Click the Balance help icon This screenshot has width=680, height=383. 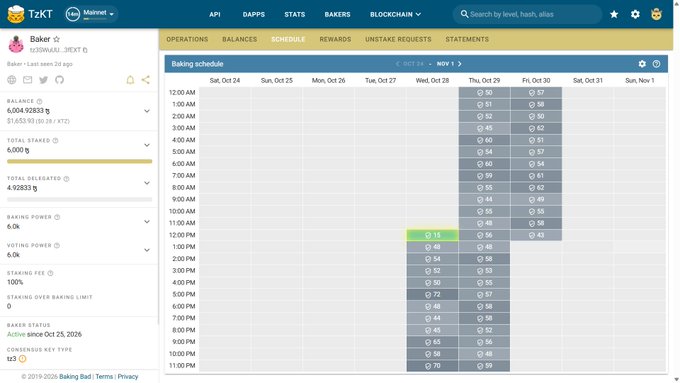click(39, 101)
